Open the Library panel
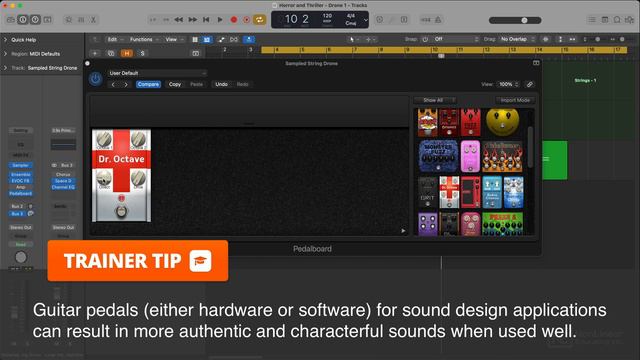The width and height of the screenshot is (640, 360). pos(11,20)
